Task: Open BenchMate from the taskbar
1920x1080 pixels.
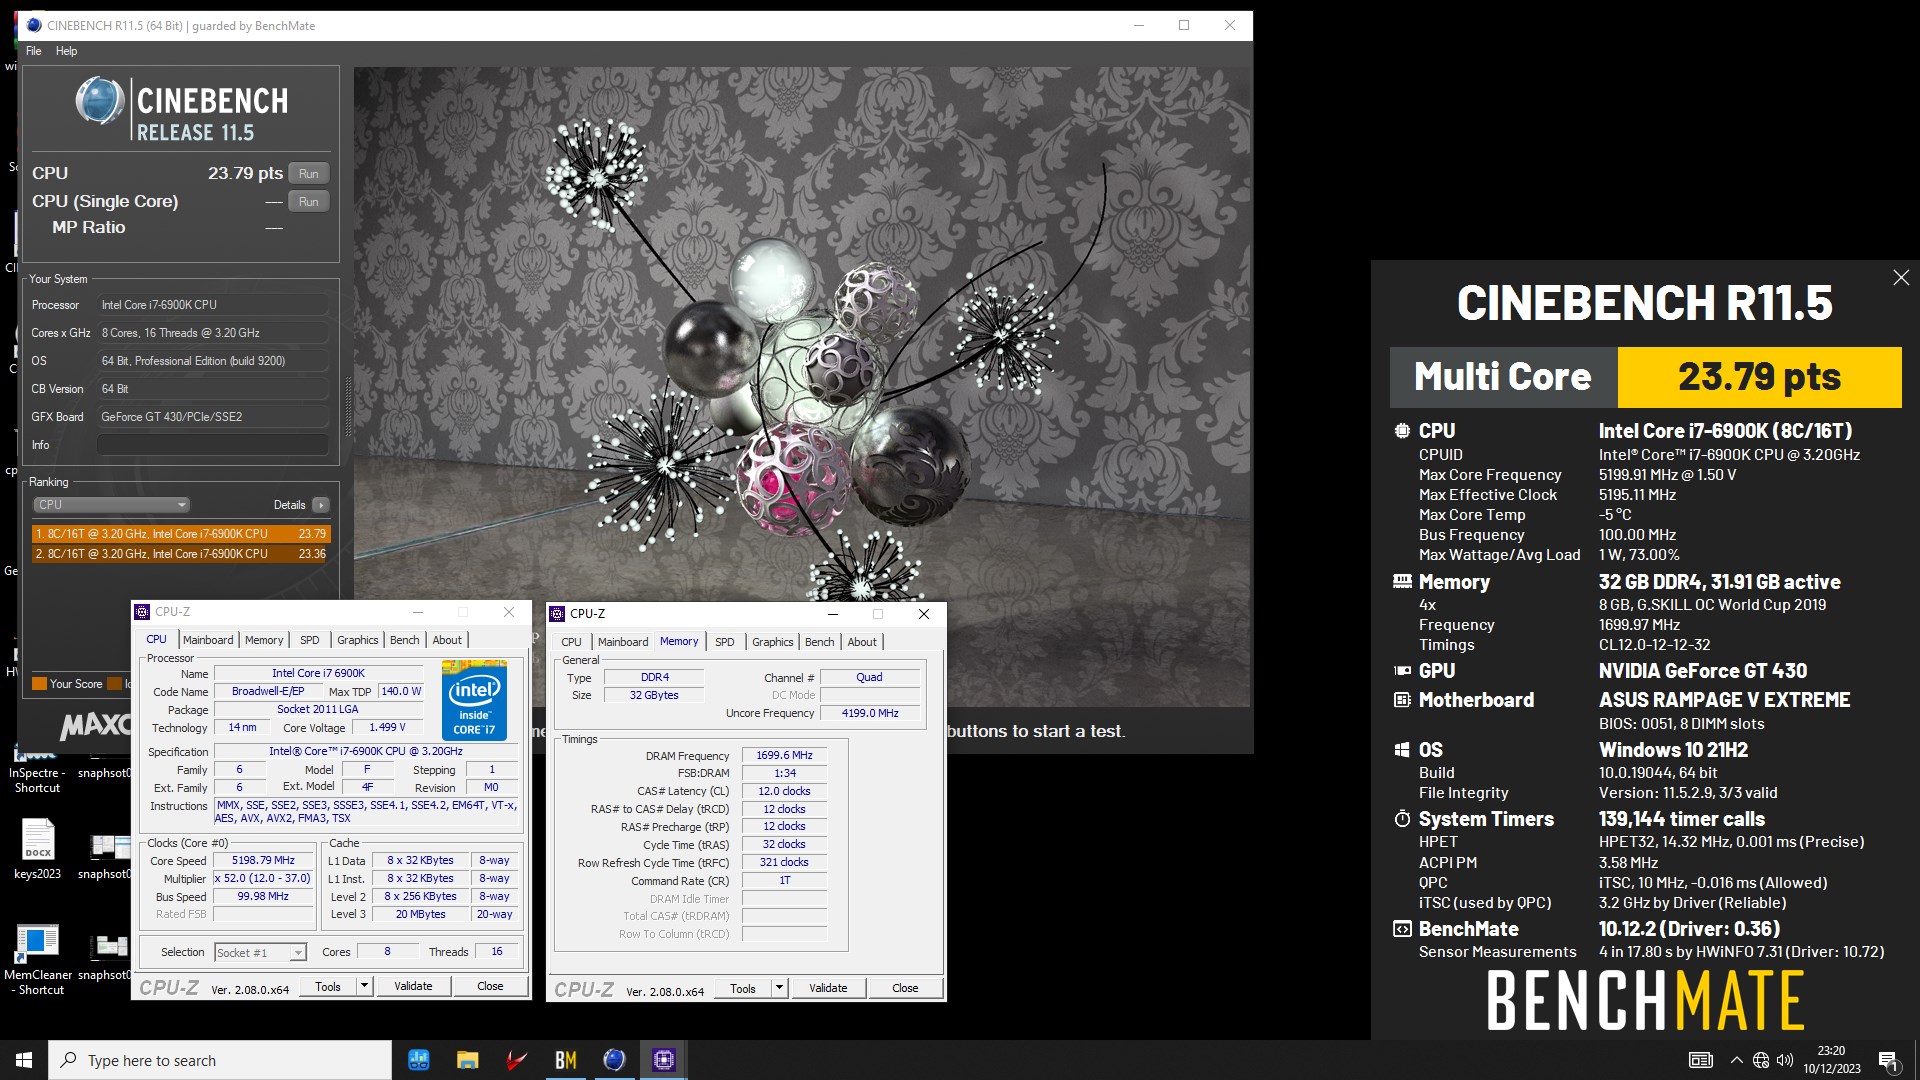Action: tap(565, 1060)
